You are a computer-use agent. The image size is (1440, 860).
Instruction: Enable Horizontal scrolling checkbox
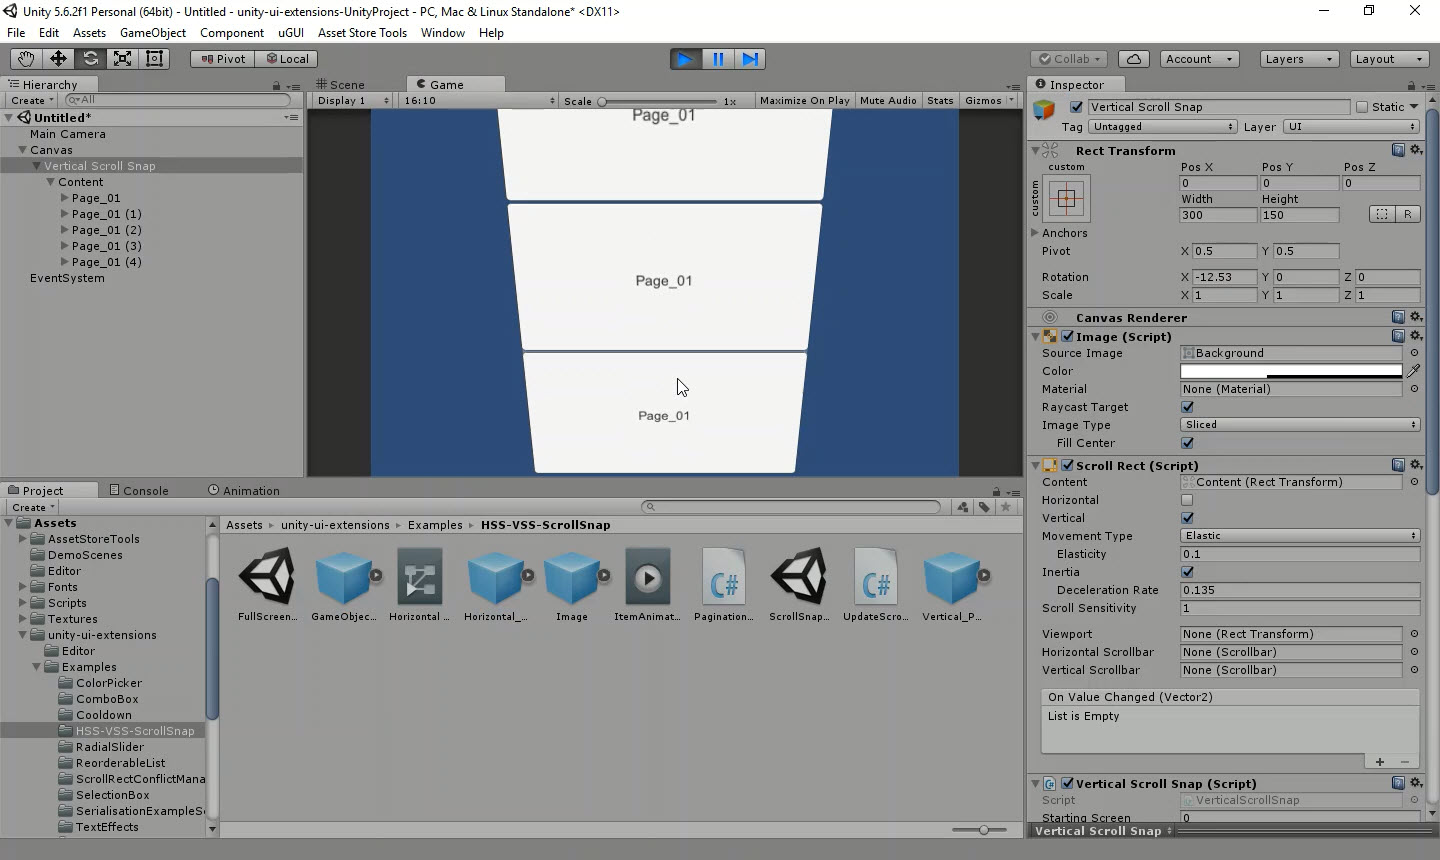tap(1187, 500)
